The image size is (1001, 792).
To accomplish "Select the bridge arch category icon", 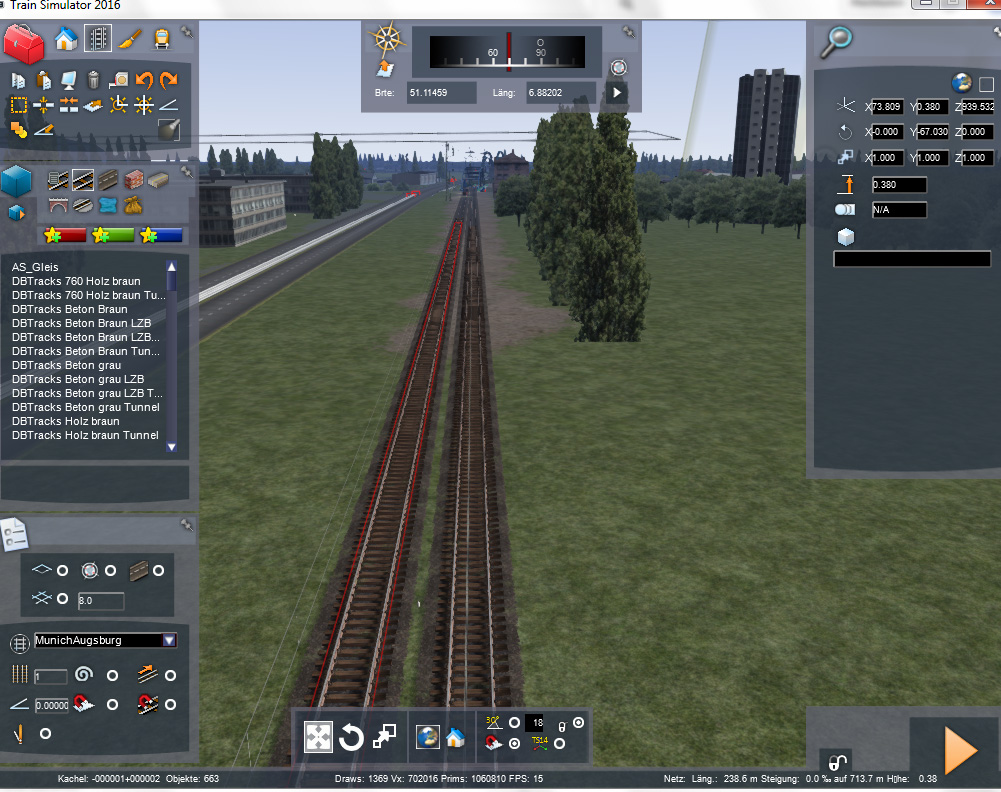I will [58, 205].
